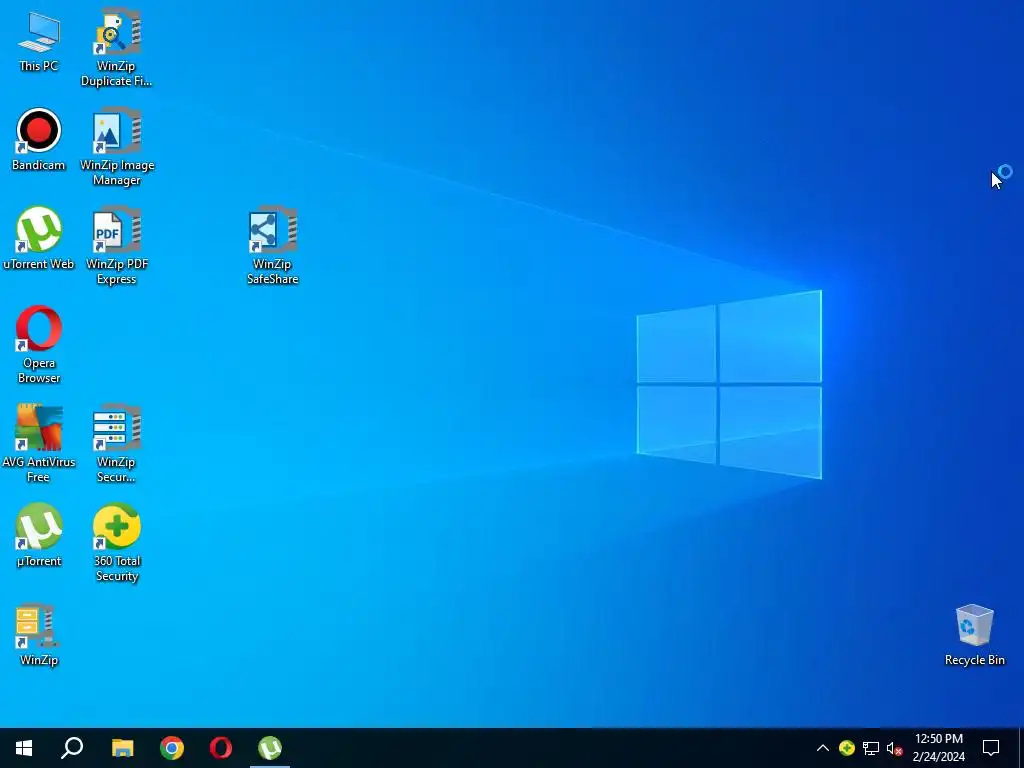Select the WinZip Duplicate Finder shortcut
The height and width of the screenshot is (768, 1024).
116,48
